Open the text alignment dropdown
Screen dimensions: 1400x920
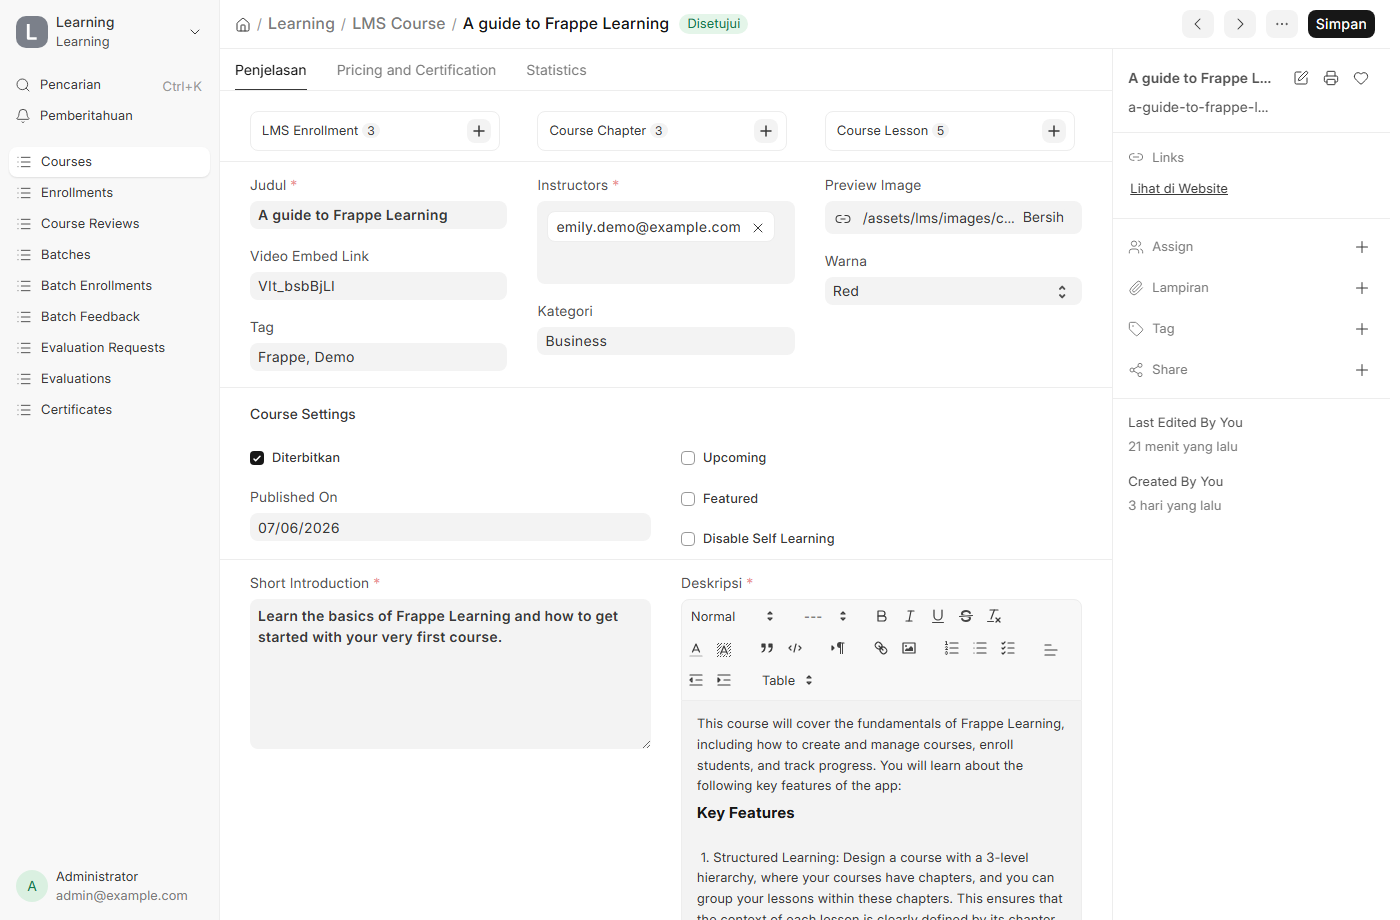1050,648
